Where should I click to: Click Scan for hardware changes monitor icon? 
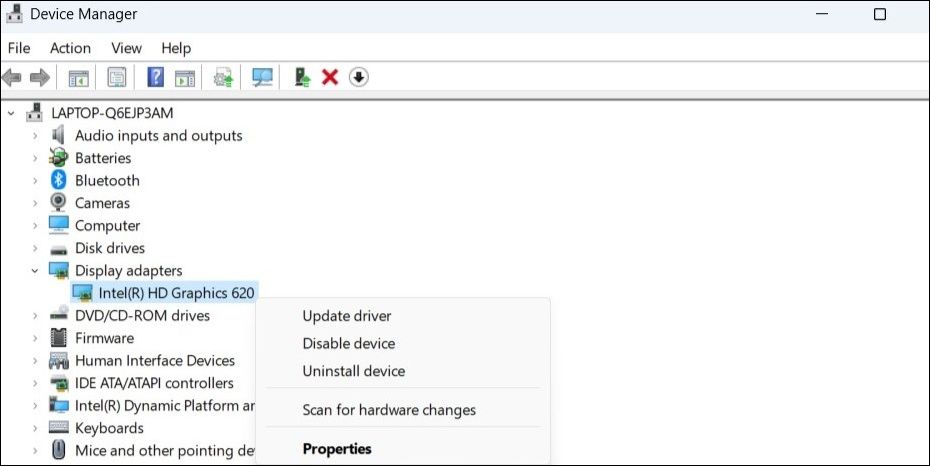click(262, 77)
